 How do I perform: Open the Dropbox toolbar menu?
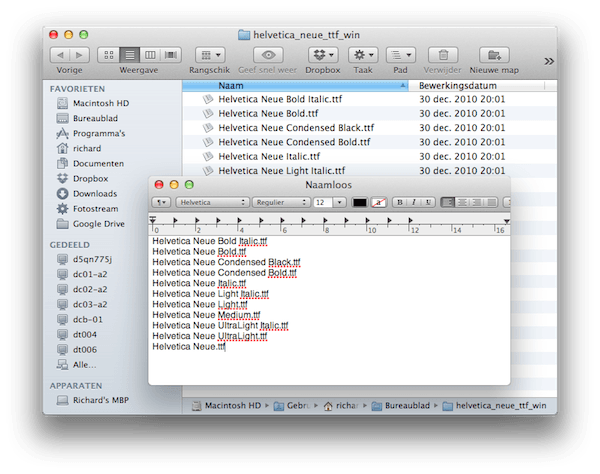(323, 55)
